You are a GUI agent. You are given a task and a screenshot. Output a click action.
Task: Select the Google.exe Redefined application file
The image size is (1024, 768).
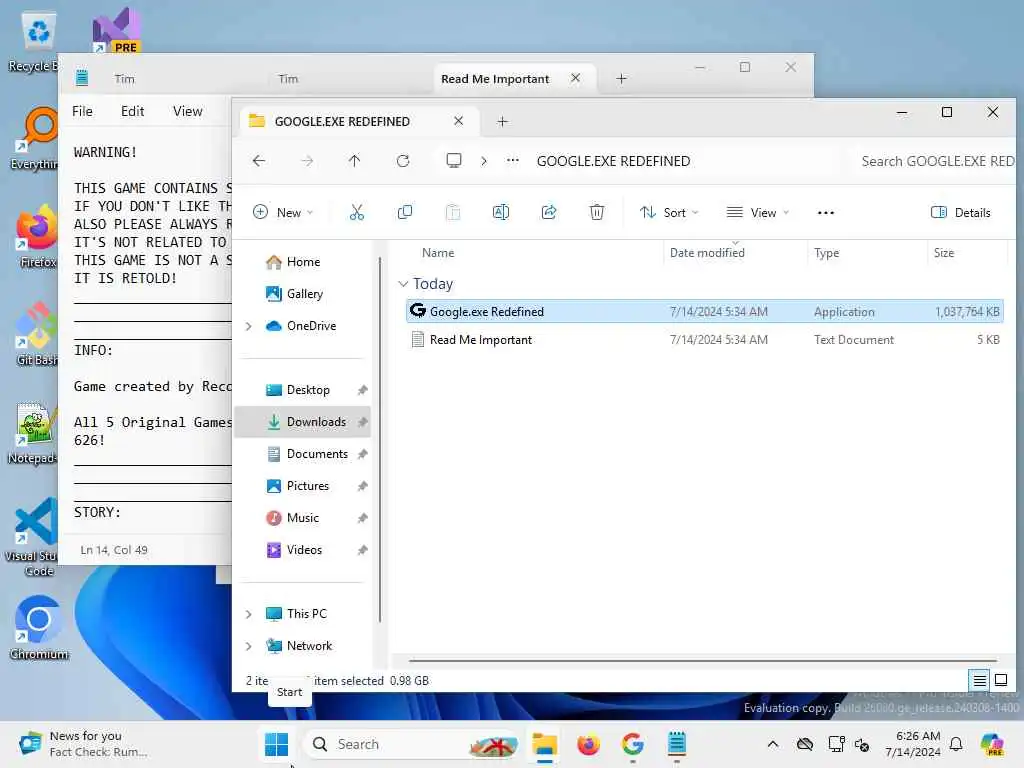(x=705, y=312)
